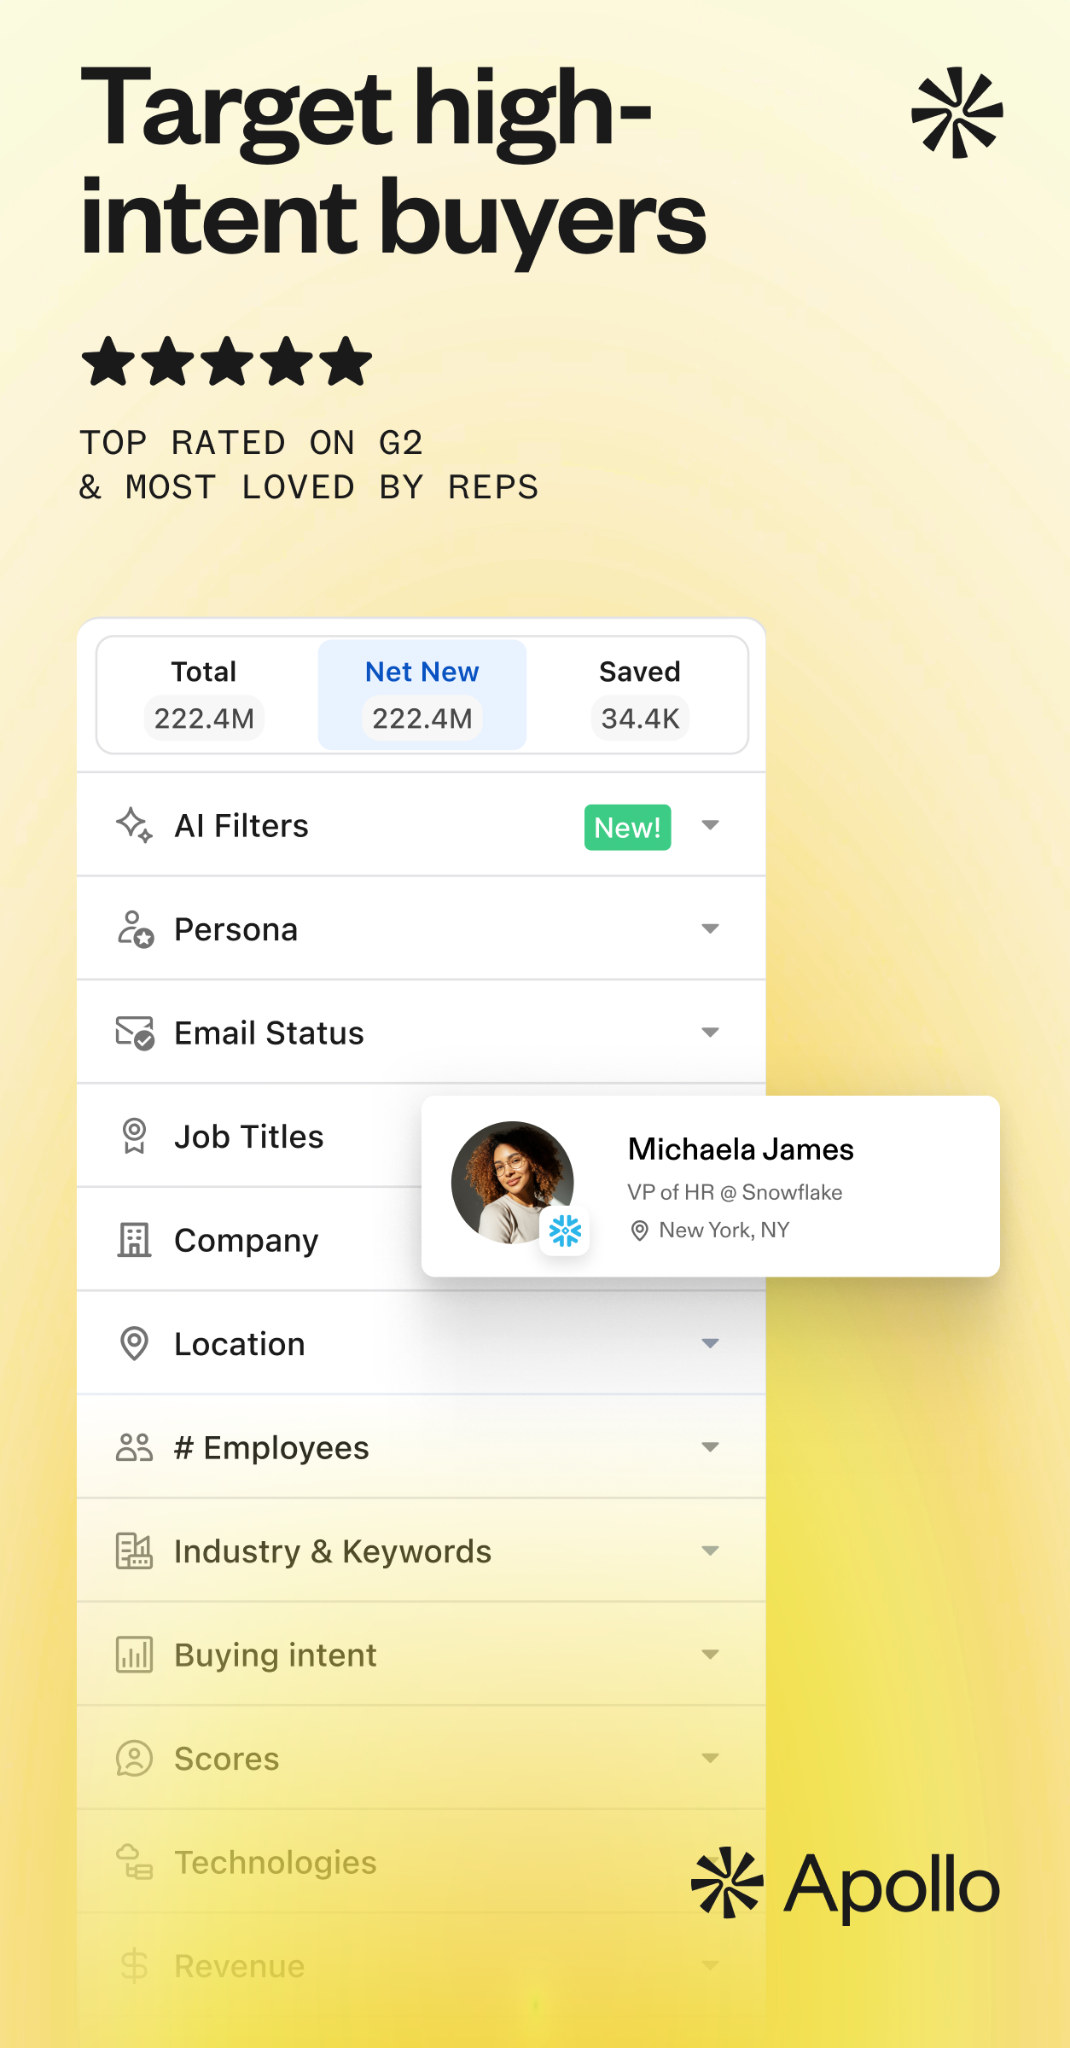Select the Net New tab
The image size is (1070, 2048).
[422, 695]
